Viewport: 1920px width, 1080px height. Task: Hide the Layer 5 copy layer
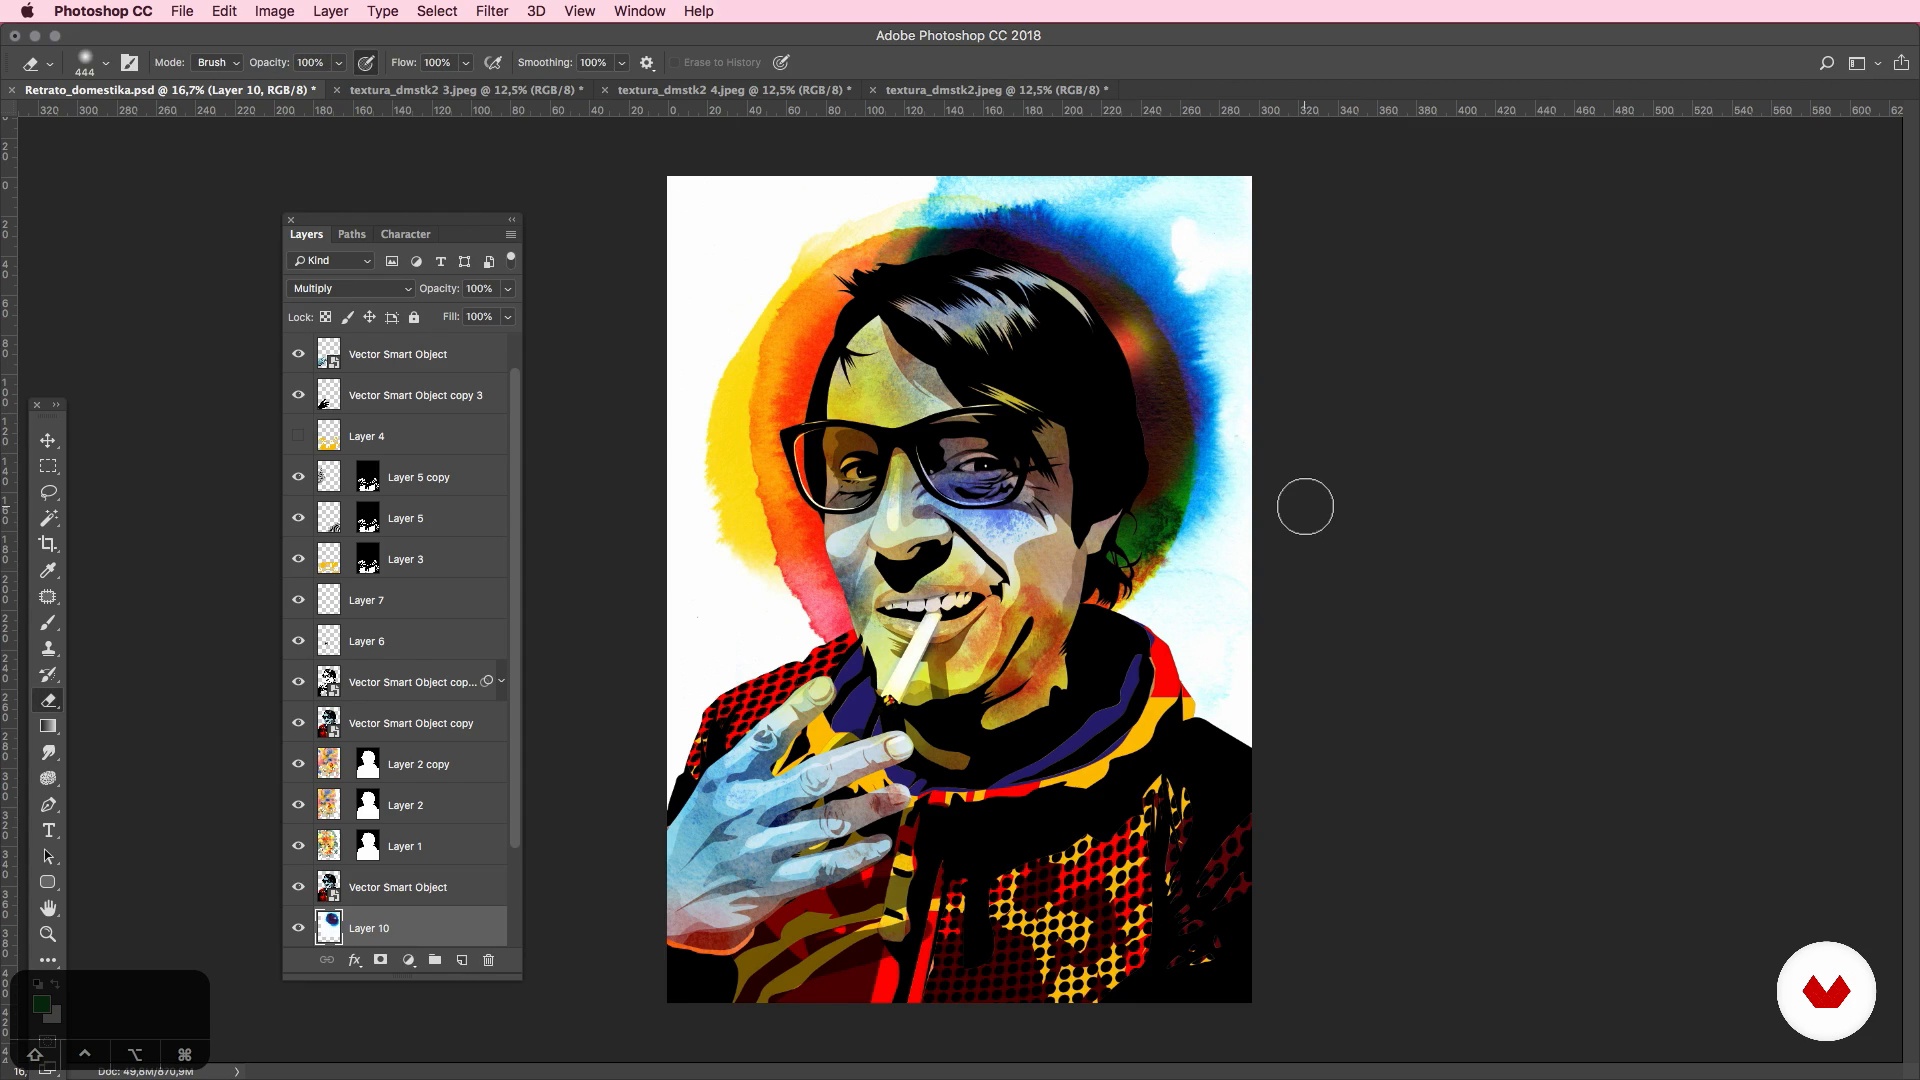[x=298, y=477]
